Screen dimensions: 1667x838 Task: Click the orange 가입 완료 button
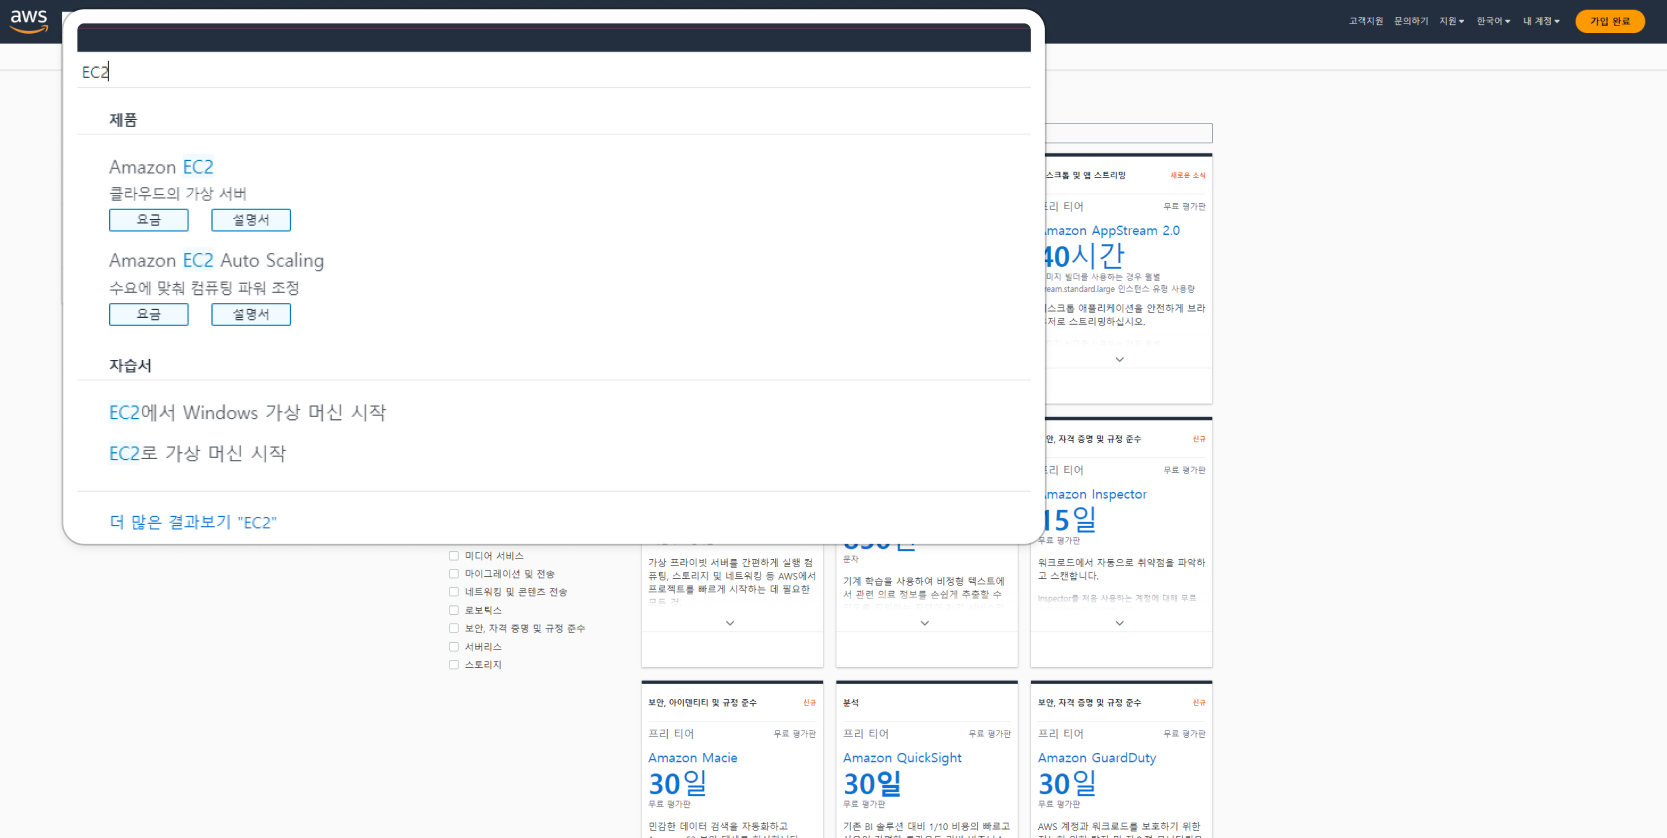pos(1610,21)
